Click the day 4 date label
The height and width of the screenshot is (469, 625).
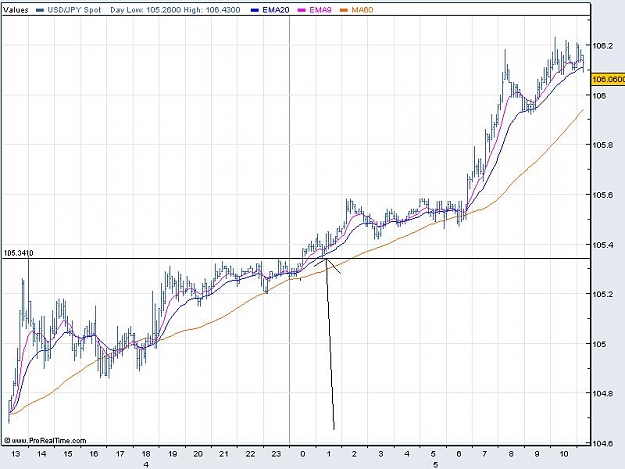[x=146, y=465]
